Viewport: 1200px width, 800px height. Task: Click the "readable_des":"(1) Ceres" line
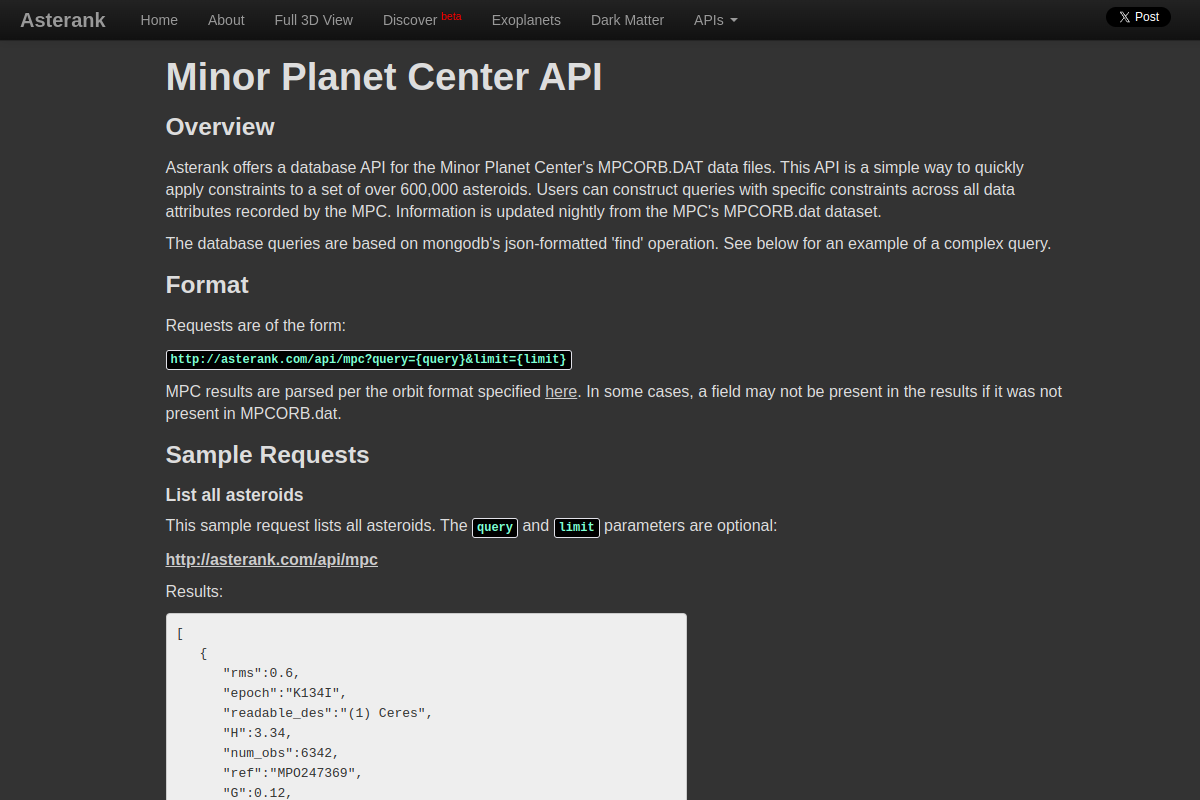tap(327, 713)
